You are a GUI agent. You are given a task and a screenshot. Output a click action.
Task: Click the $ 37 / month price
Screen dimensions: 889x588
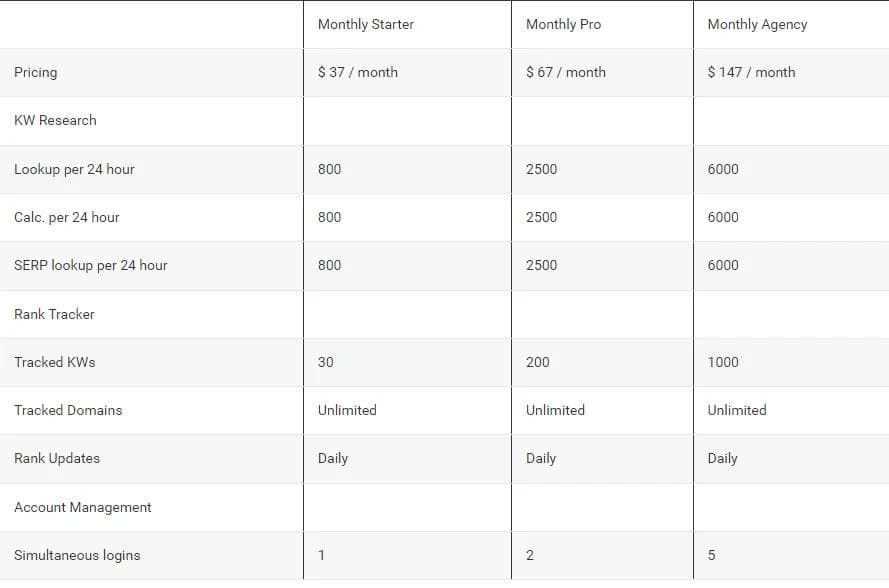tap(357, 72)
